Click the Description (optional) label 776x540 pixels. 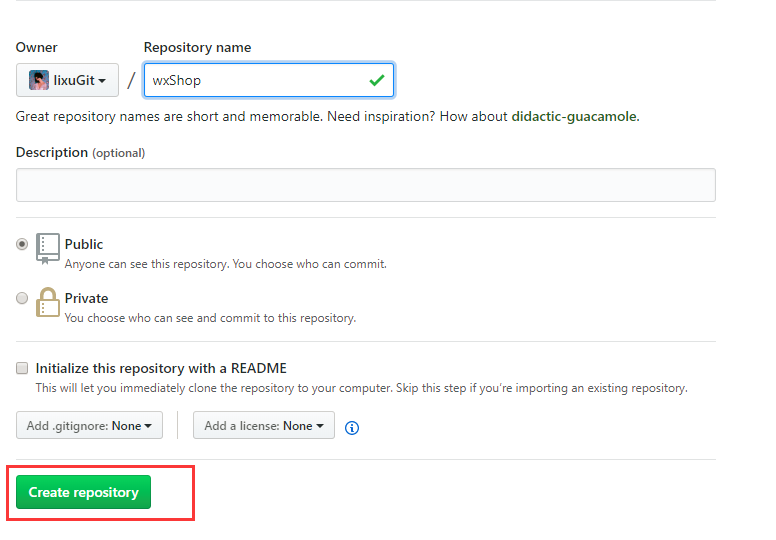coord(80,153)
